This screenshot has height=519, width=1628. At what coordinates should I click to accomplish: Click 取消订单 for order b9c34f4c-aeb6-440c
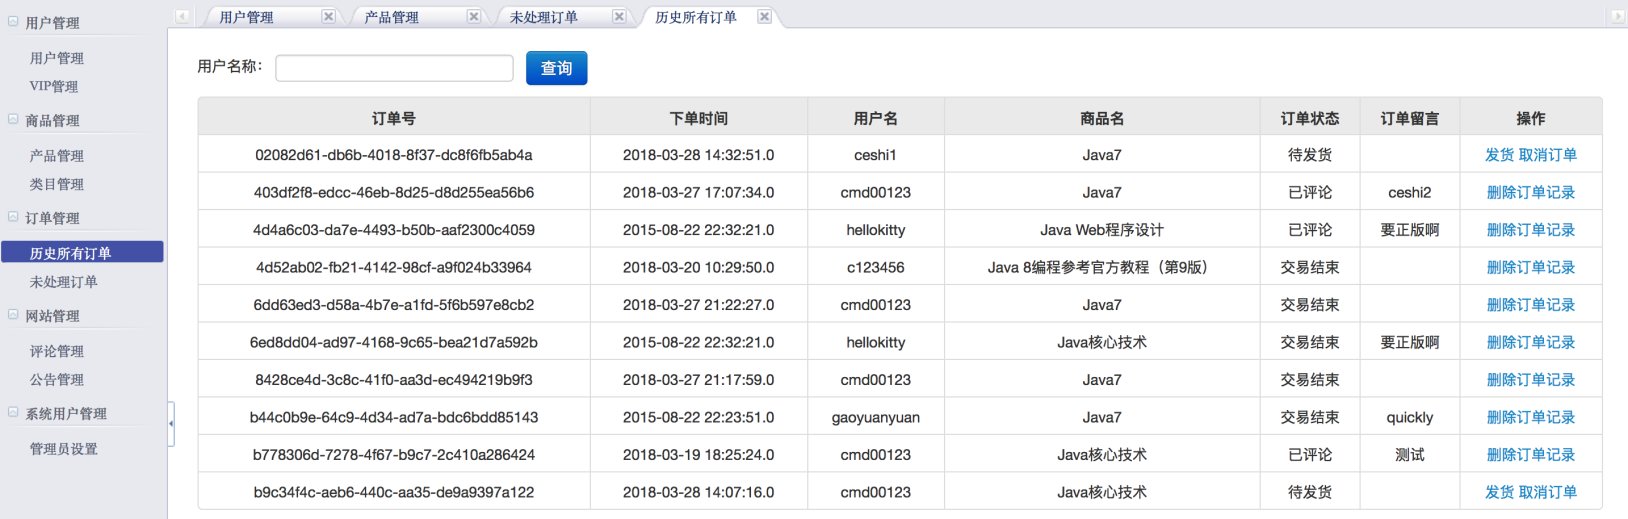(1548, 492)
